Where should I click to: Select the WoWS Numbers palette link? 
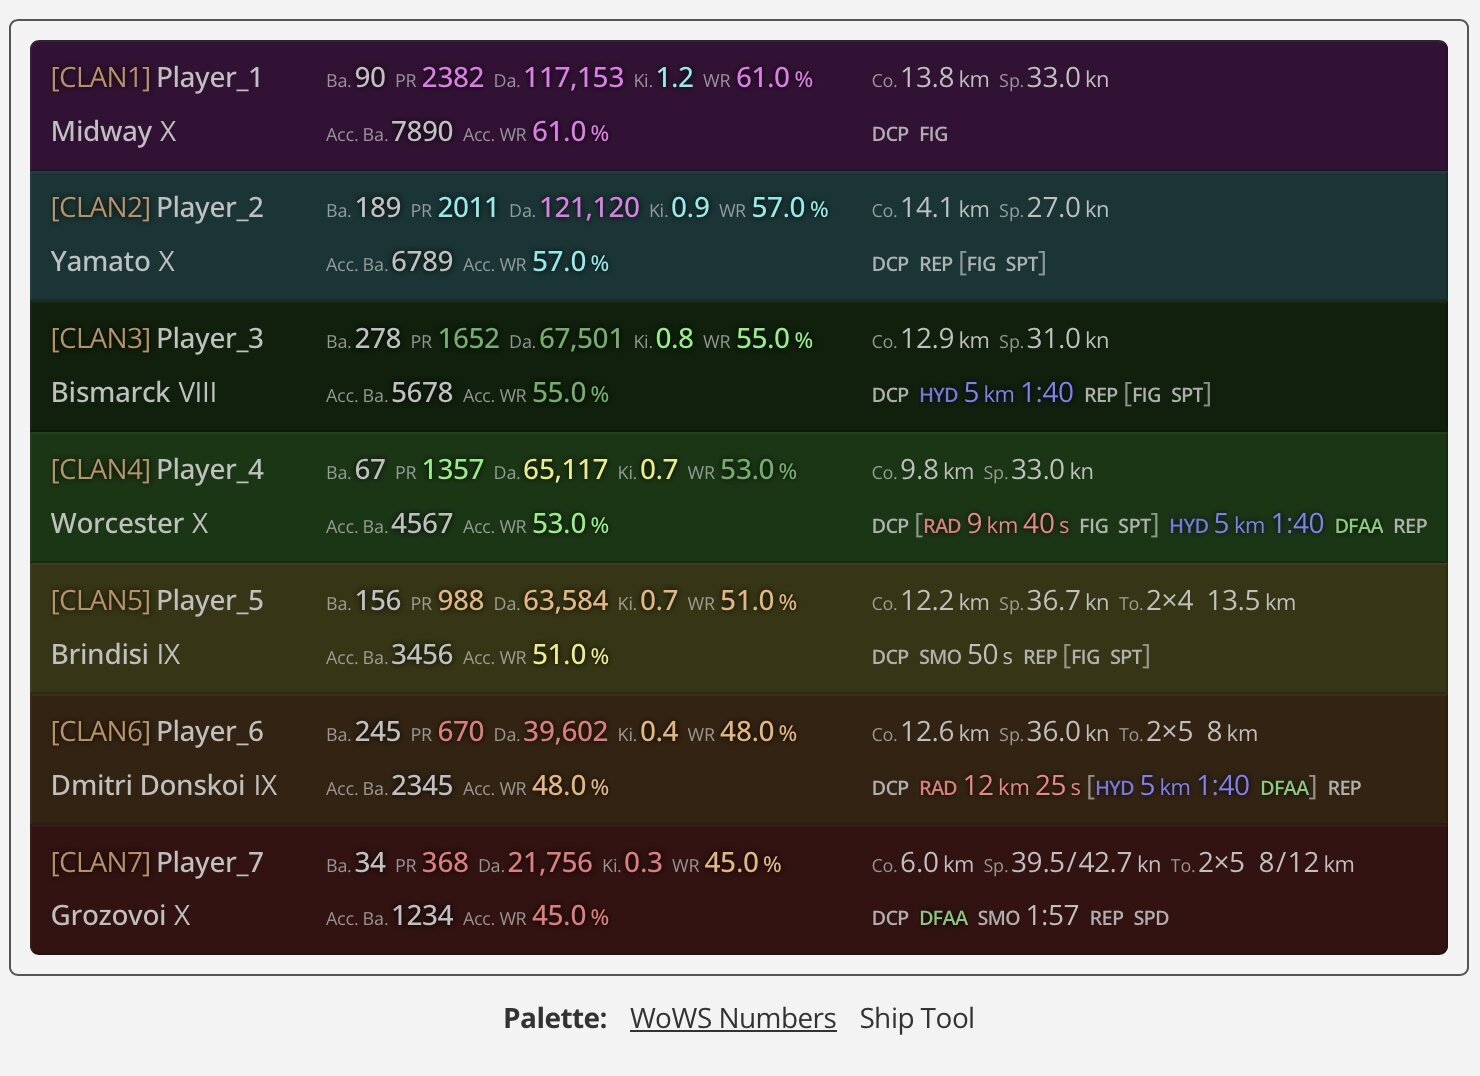733,1018
